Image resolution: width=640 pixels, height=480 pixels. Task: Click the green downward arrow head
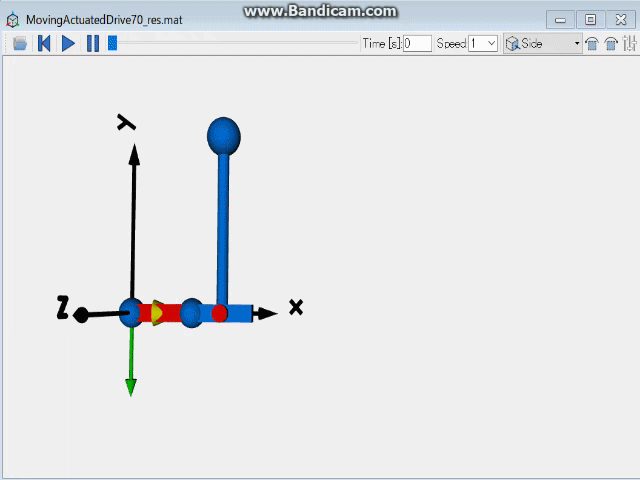pyautogui.click(x=130, y=386)
